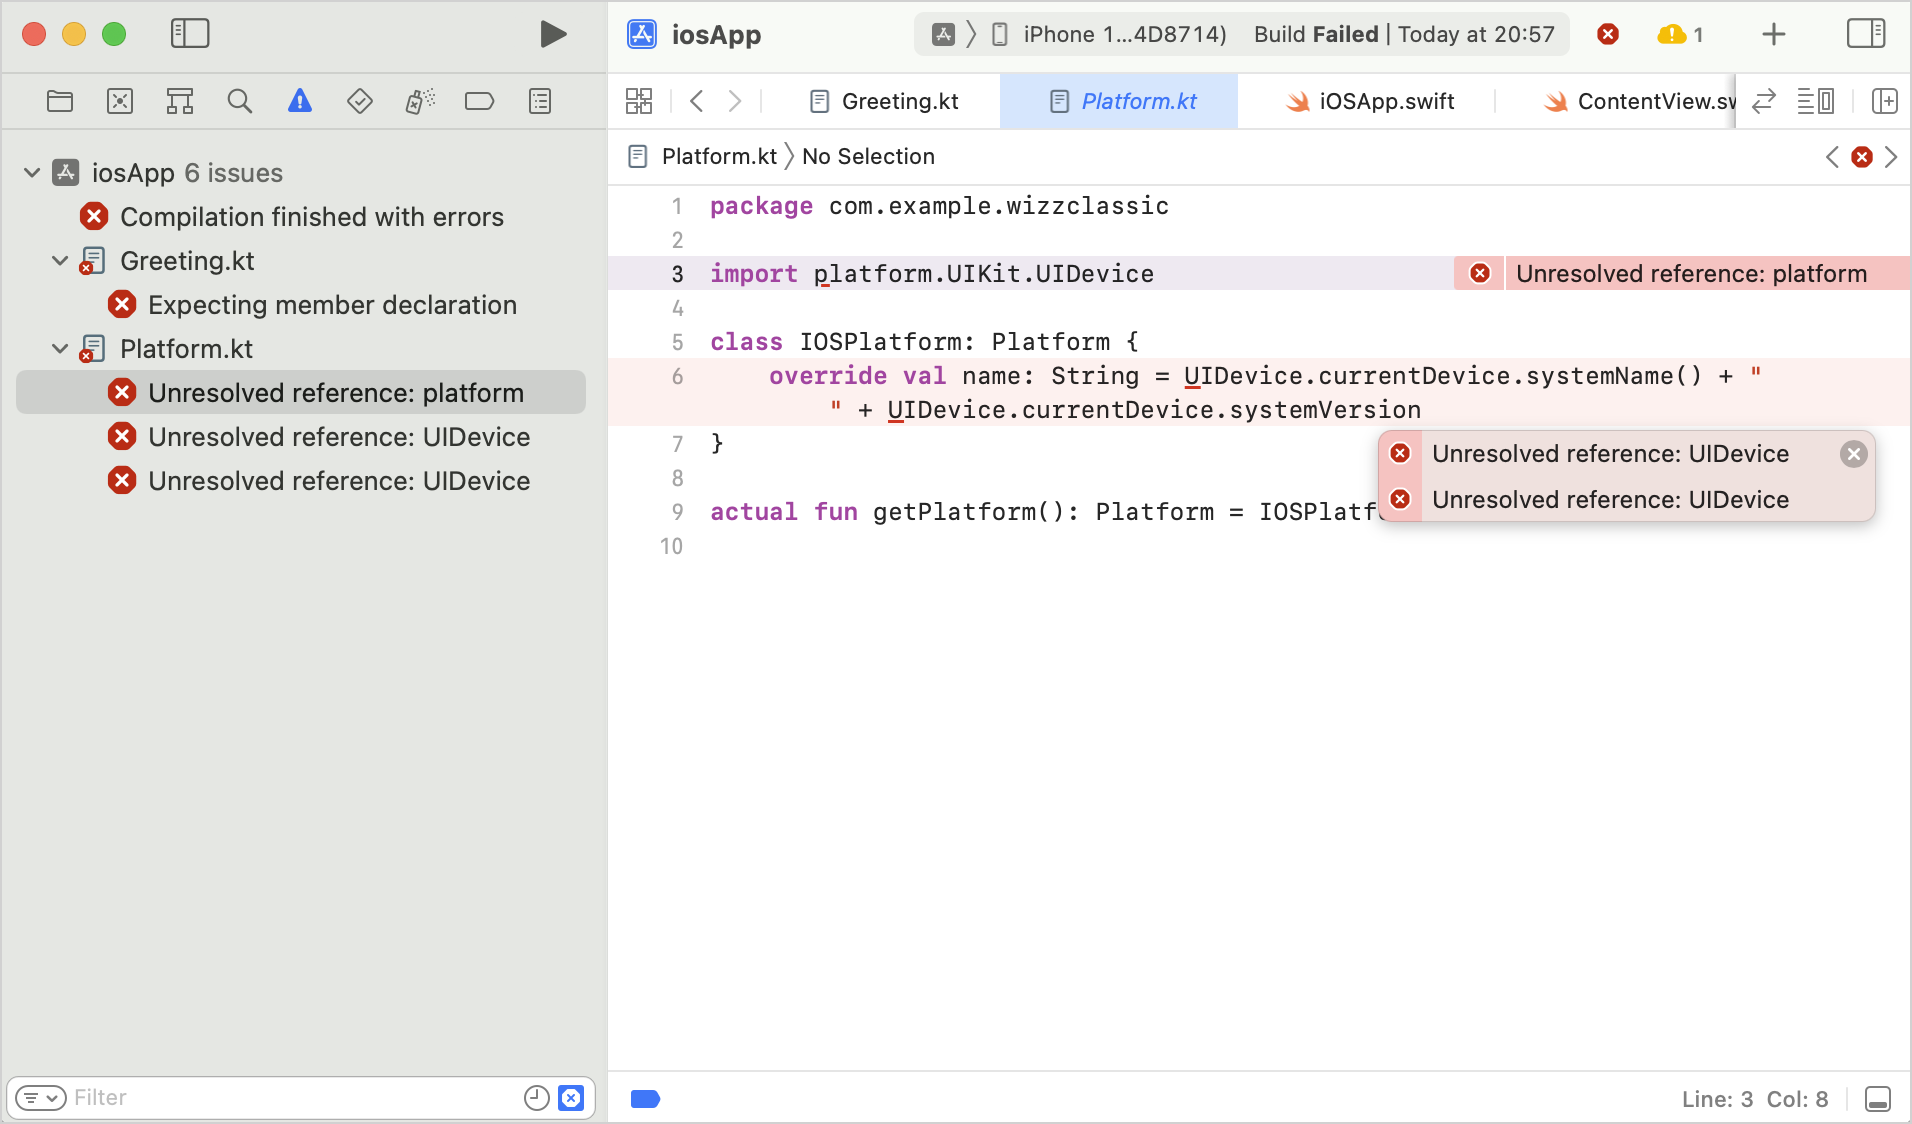Open the Test navigator
The width and height of the screenshot is (1912, 1124).
pyautogui.click(x=359, y=100)
